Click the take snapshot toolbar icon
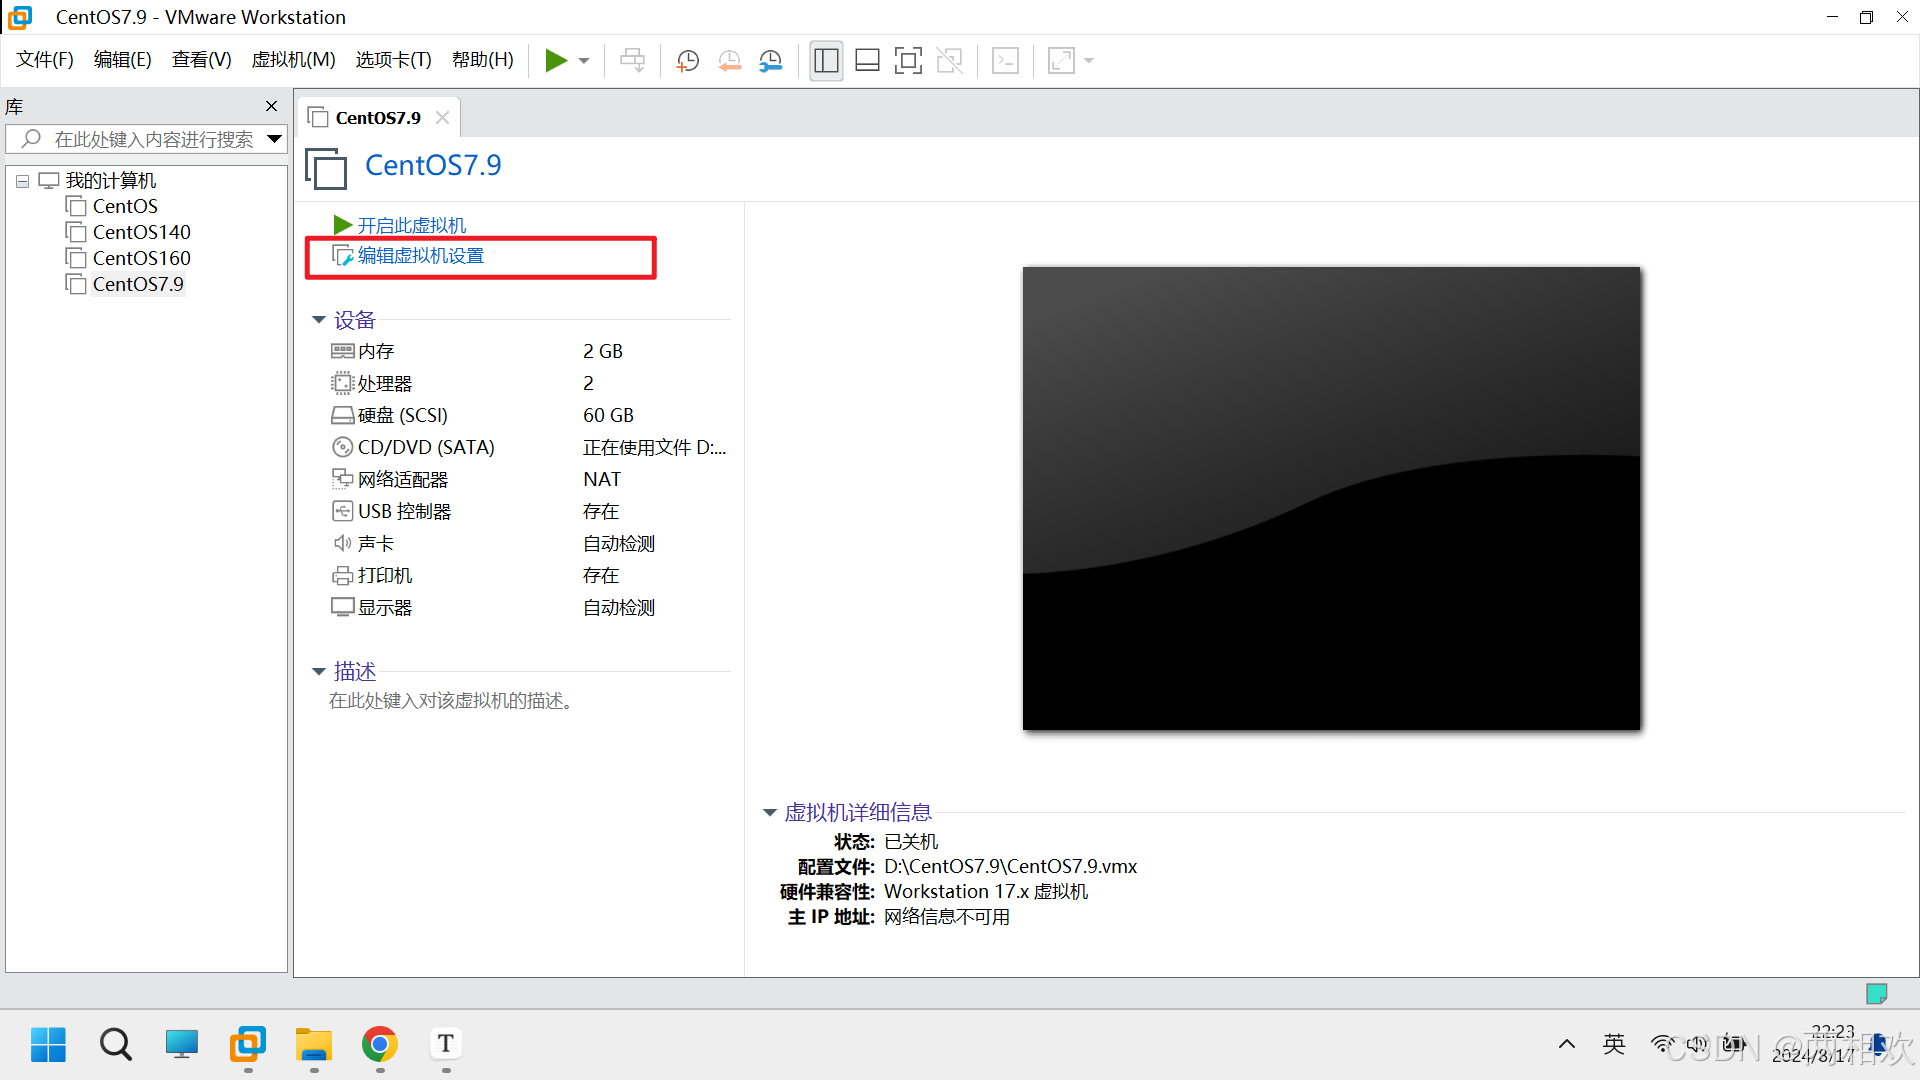The height and width of the screenshot is (1080, 1920). 687,61
